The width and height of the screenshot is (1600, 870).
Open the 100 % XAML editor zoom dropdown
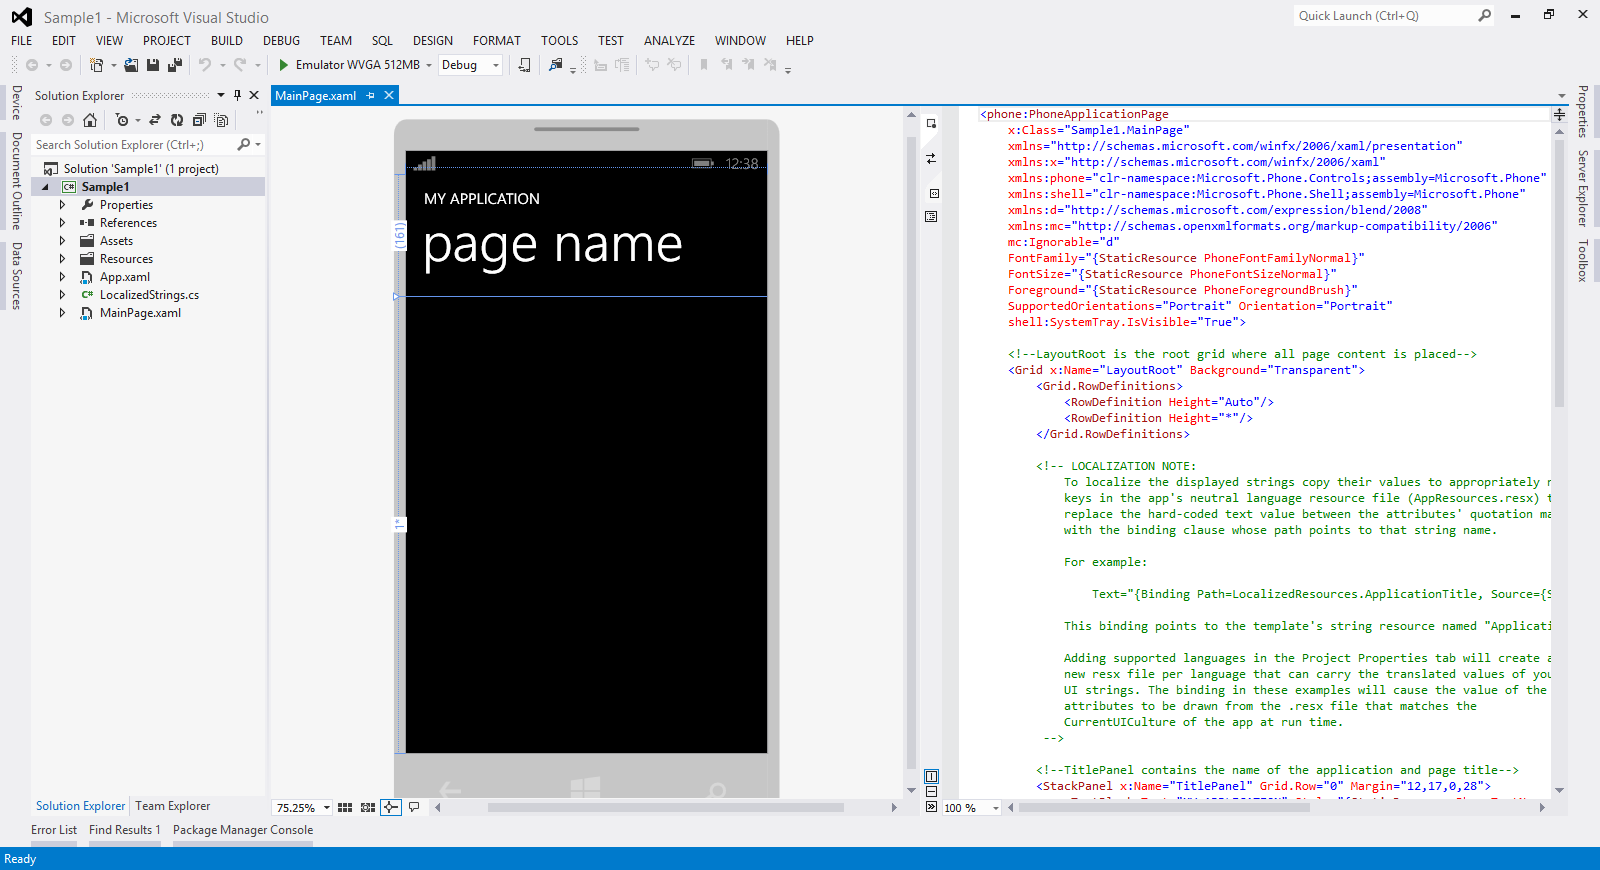[x=995, y=808]
